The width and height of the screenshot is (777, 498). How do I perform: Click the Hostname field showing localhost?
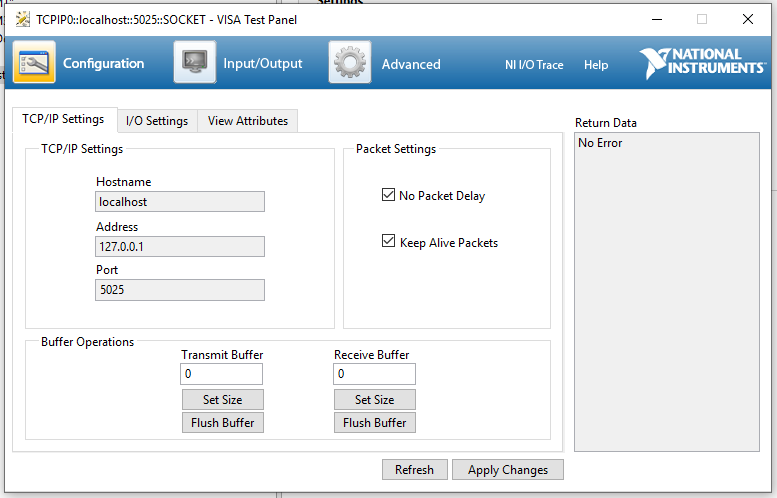click(x=180, y=202)
